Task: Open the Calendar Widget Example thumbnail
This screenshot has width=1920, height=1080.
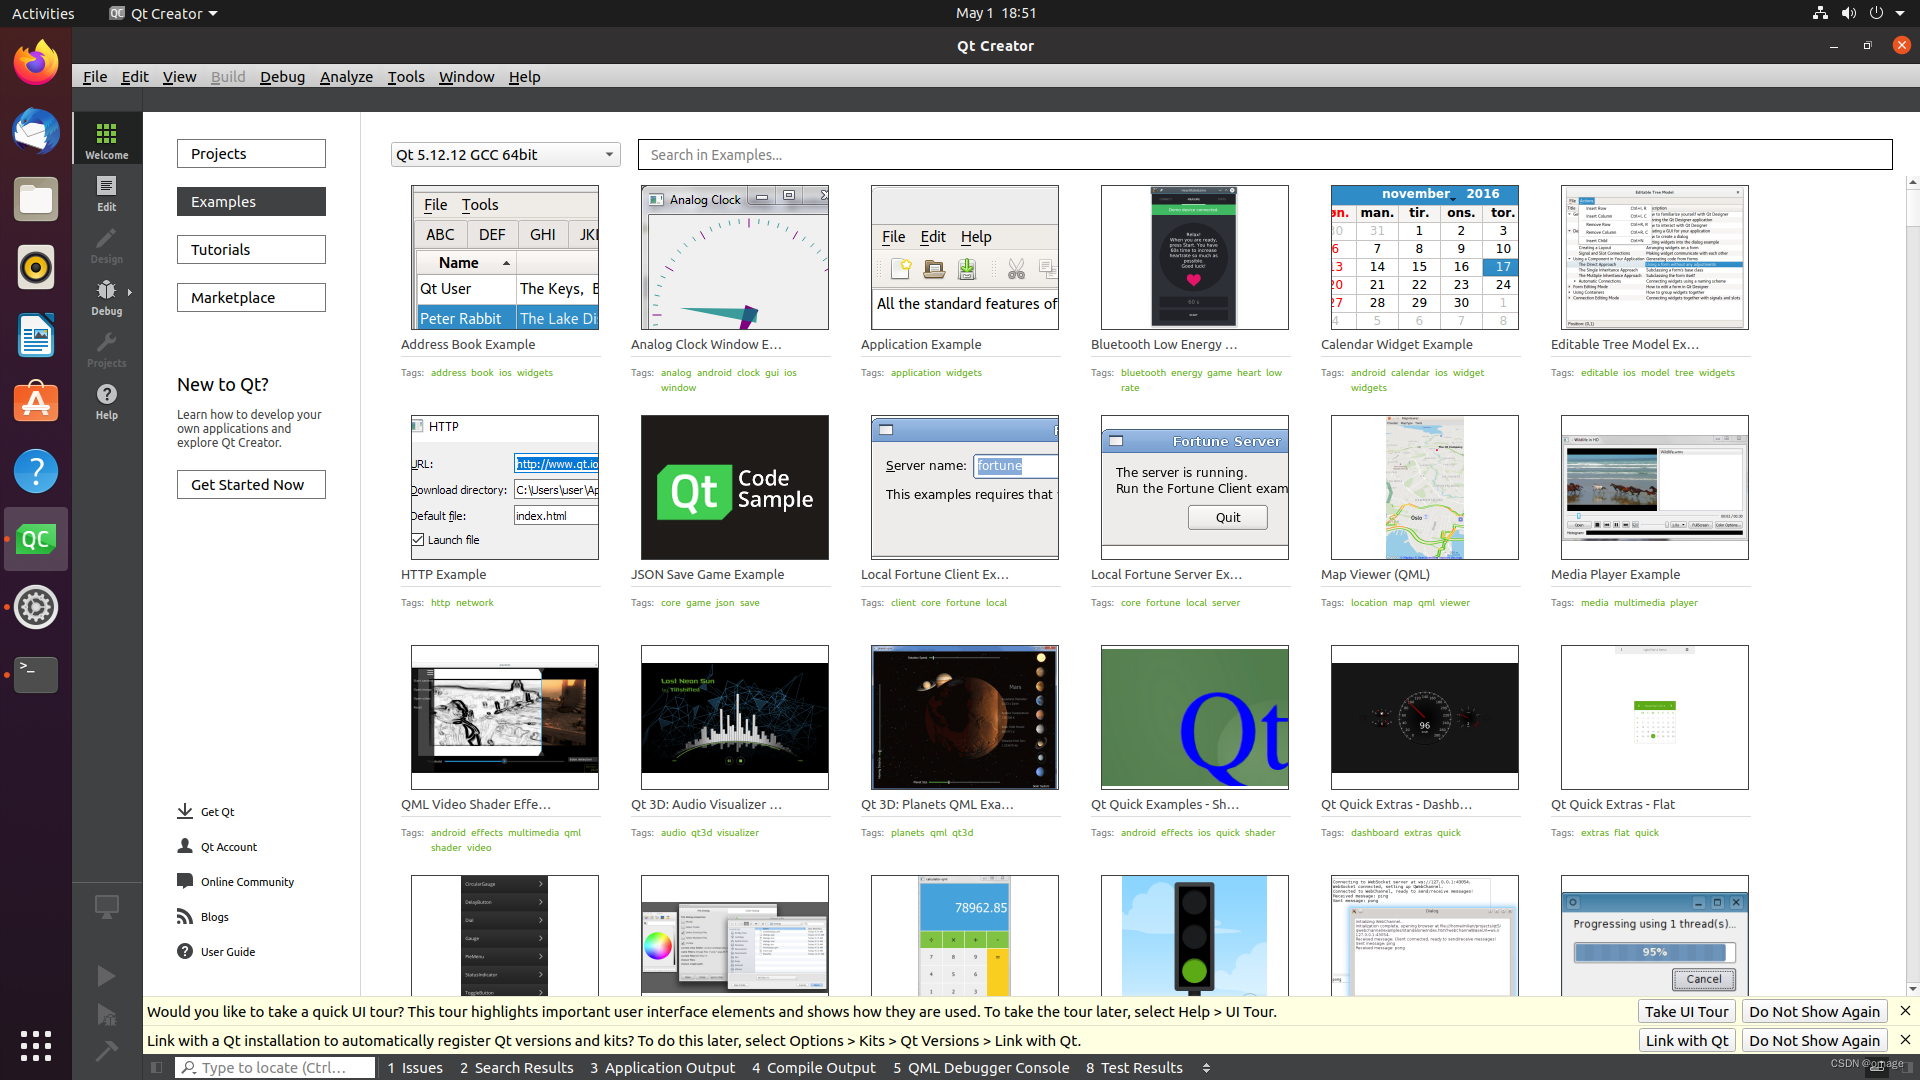Action: tap(1425, 257)
